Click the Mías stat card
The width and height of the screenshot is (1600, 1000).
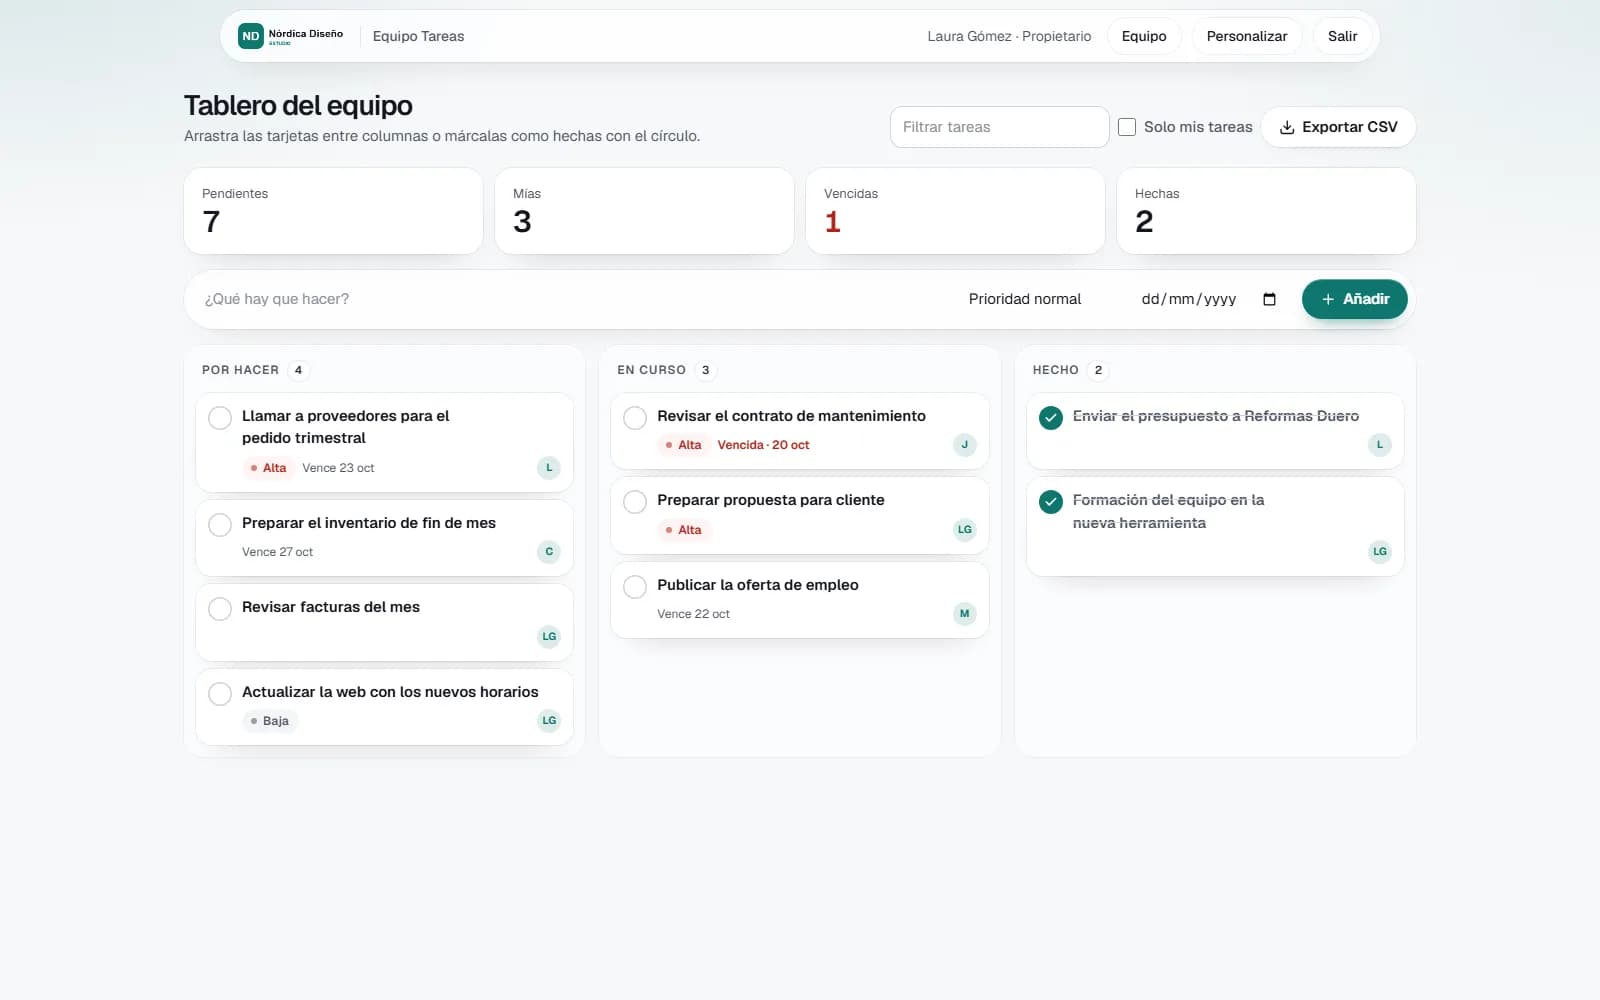point(644,211)
